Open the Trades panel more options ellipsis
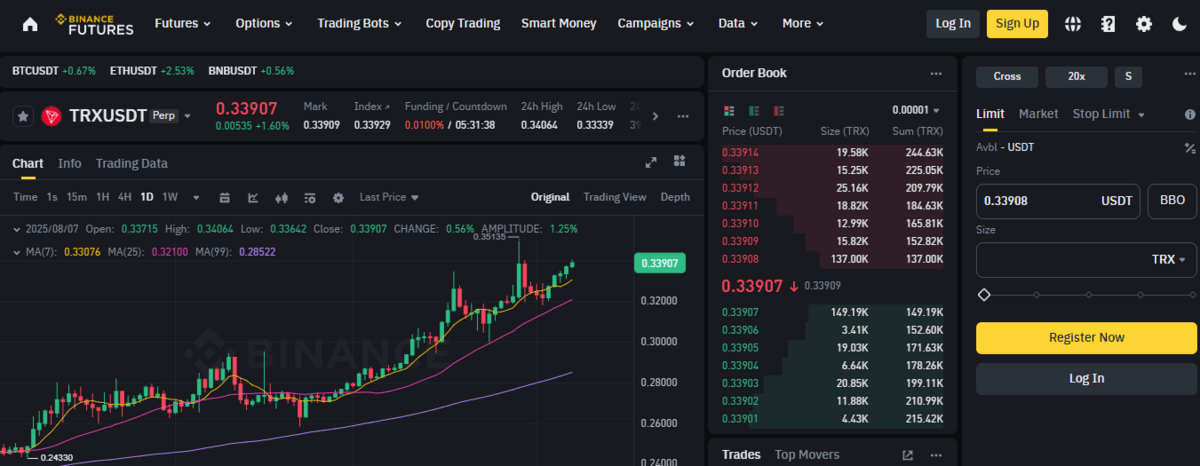The width and height of the screenshot is (1200, 466). pos(936,455)
